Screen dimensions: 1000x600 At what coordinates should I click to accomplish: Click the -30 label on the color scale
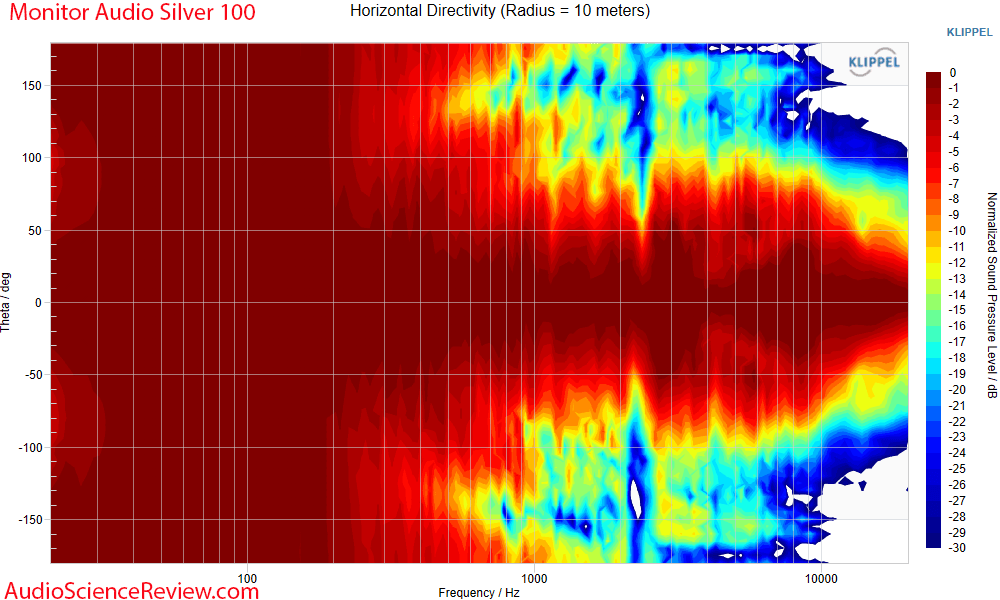click(x=956, y=548)
